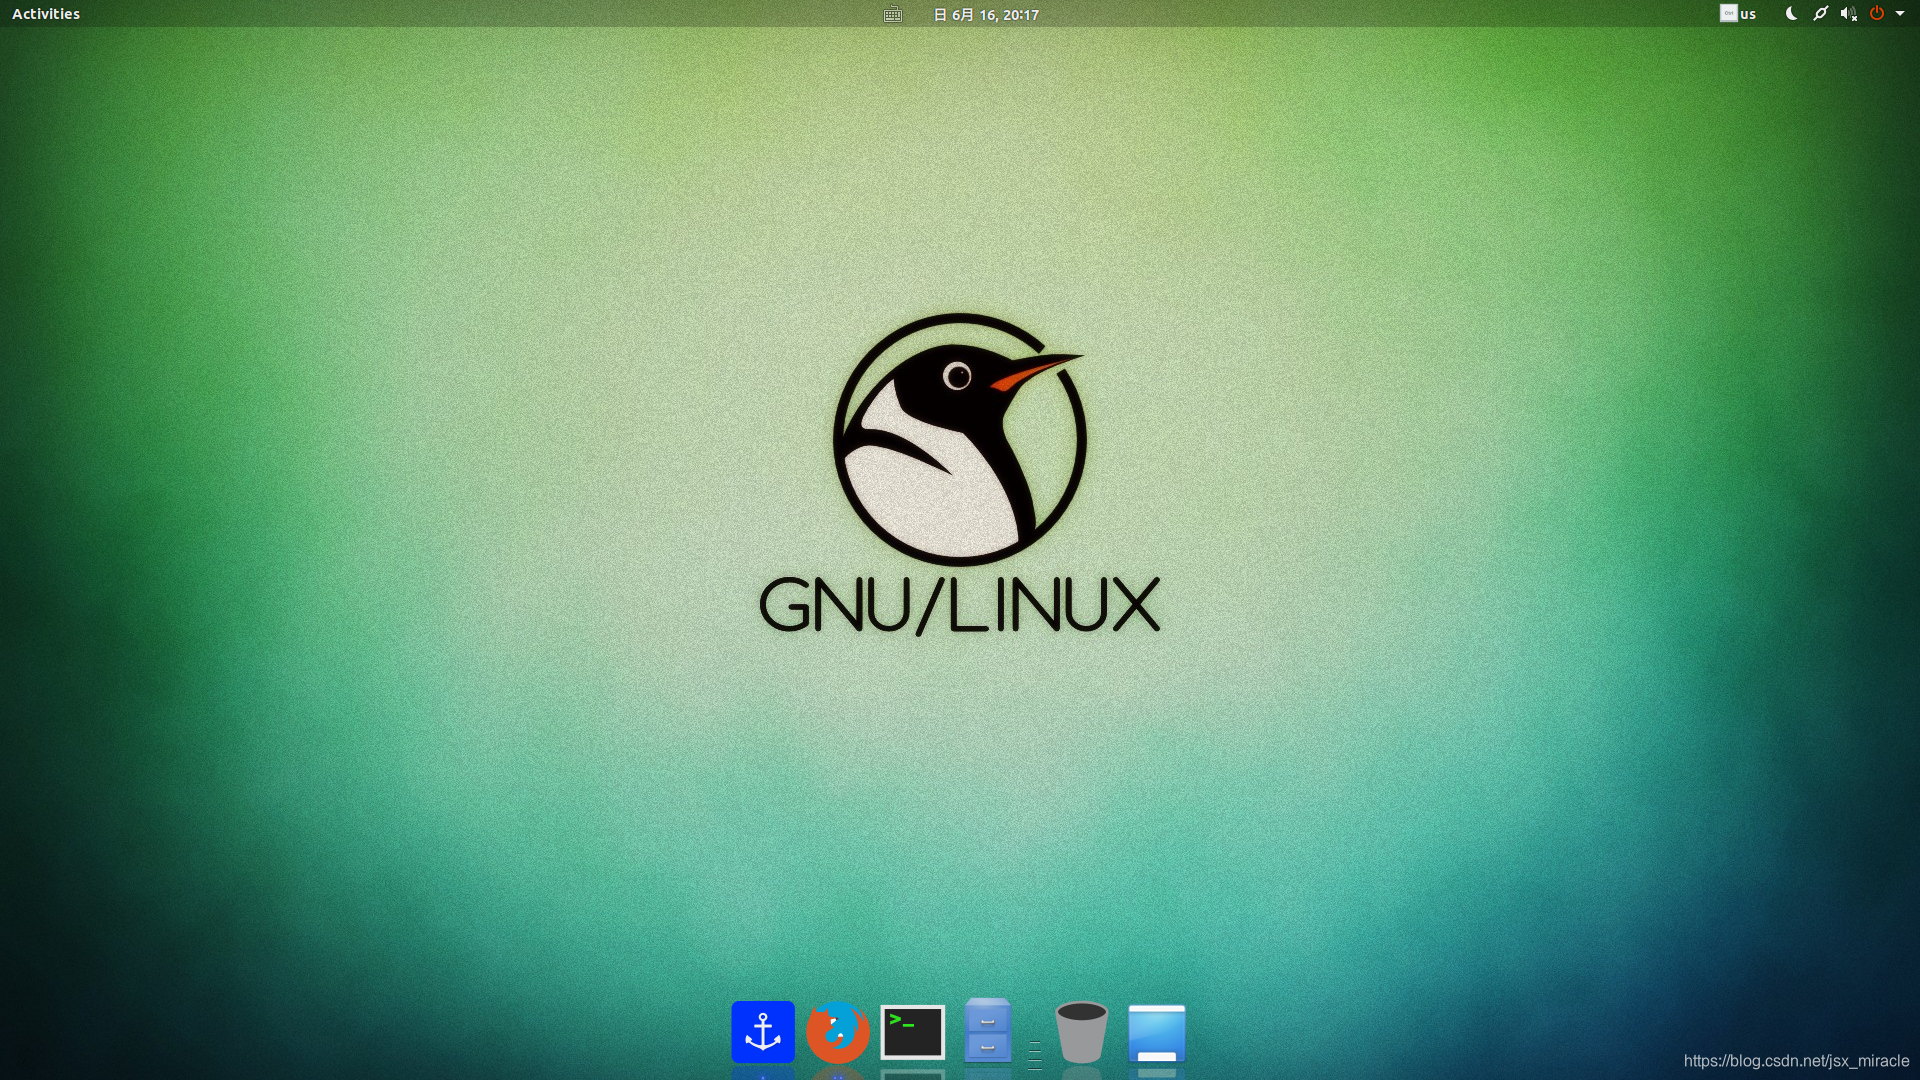Click the orange power icon
Image resolution: width=1920 pixels, height=1080 pixels.
point(1877,13)
